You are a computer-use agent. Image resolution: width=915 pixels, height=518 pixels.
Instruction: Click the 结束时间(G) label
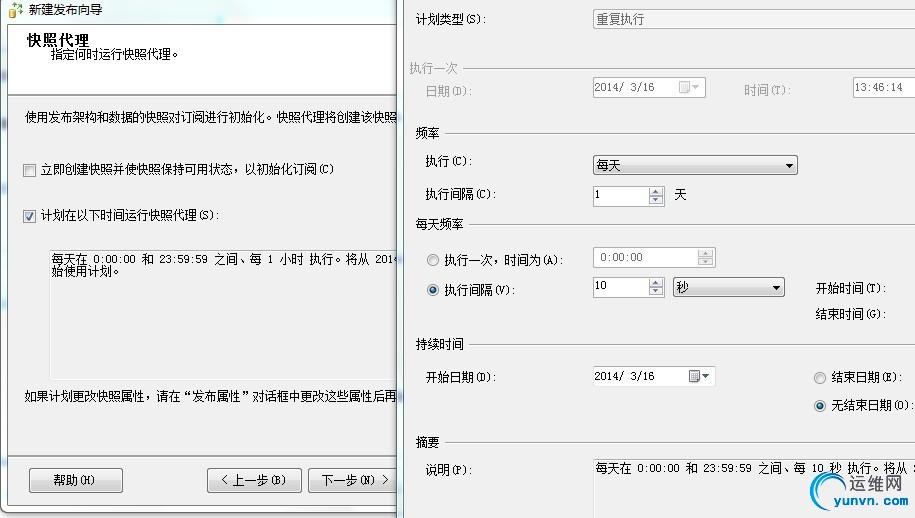point(851,314)
